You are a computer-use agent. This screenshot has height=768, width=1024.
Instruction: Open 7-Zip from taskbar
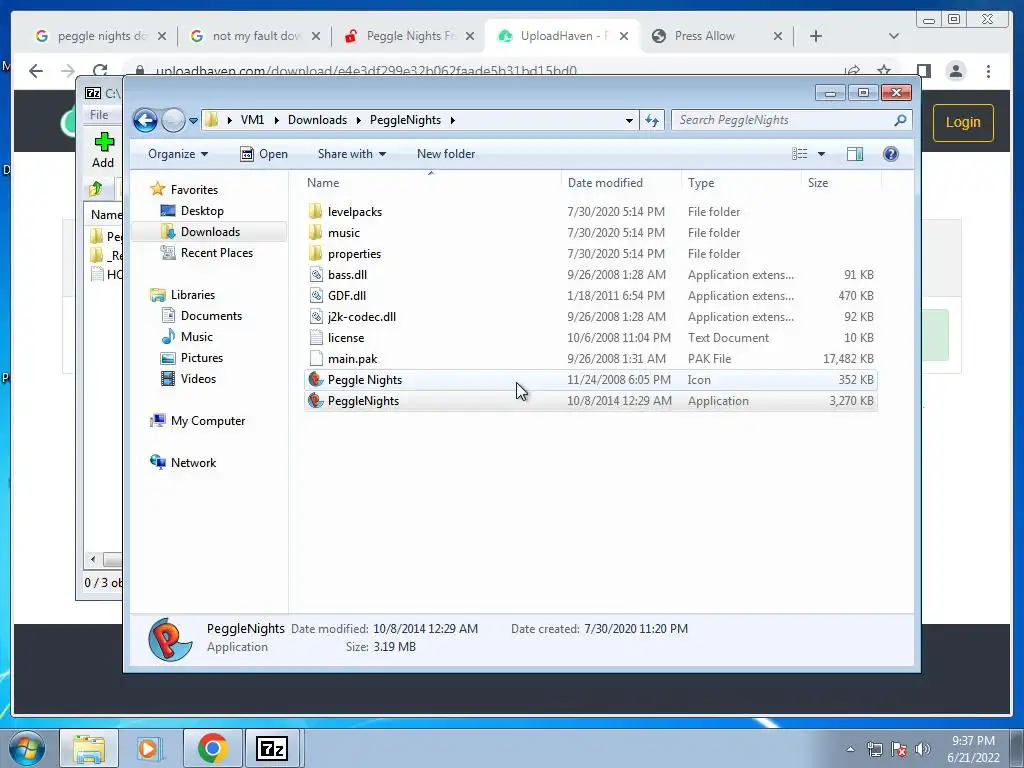coord(272,748)
